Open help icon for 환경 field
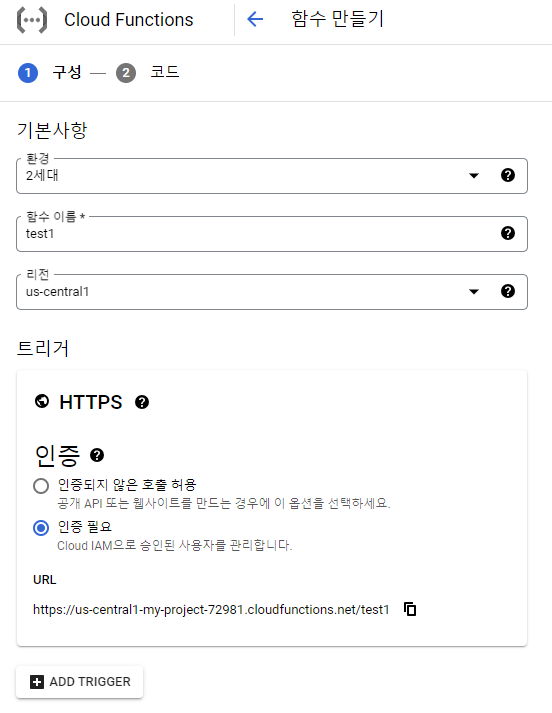 click(x=507, y=175)
